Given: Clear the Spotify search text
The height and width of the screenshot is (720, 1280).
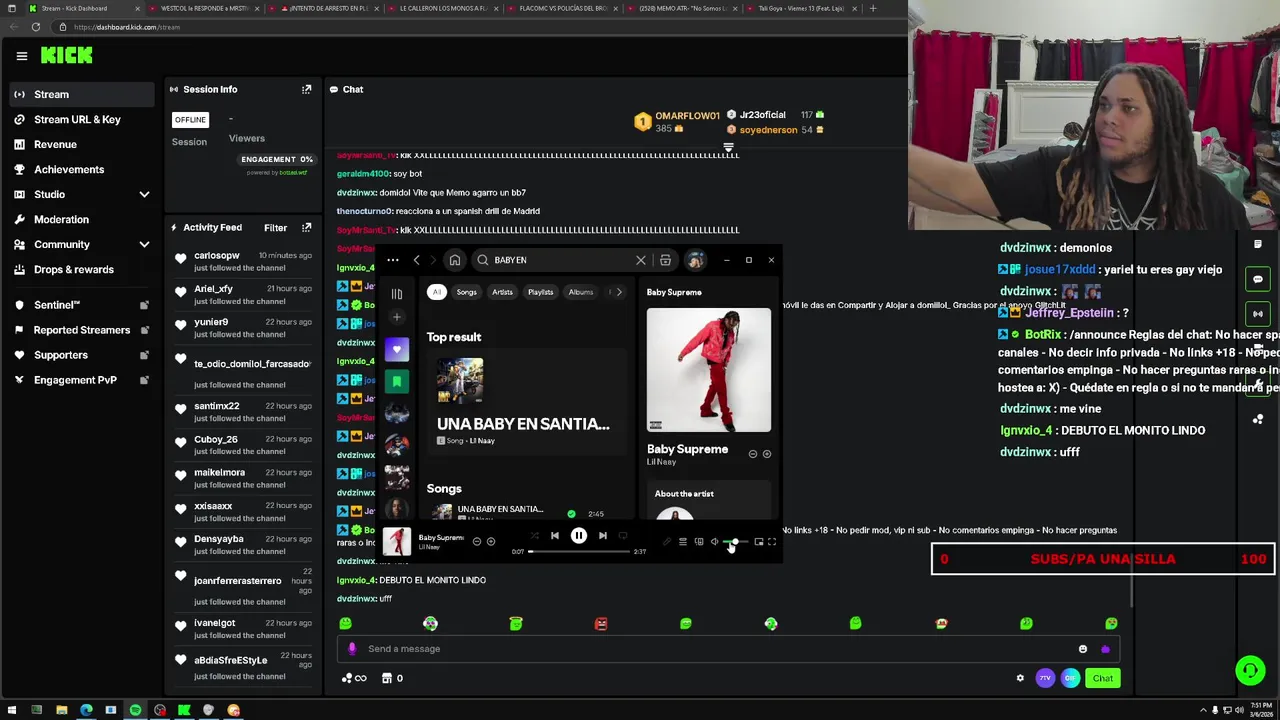Looking at the screenshot, I should coord(641,260).
